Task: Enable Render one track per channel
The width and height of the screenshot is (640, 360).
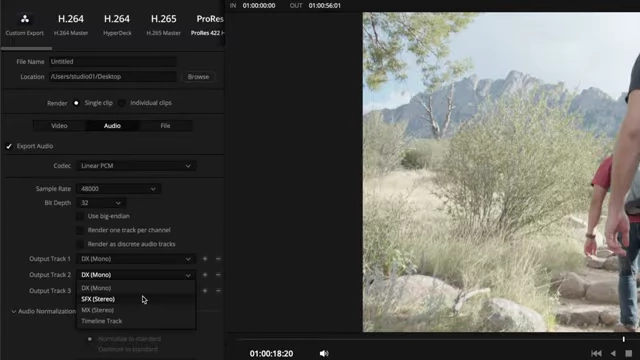Action: pos(80,230)
